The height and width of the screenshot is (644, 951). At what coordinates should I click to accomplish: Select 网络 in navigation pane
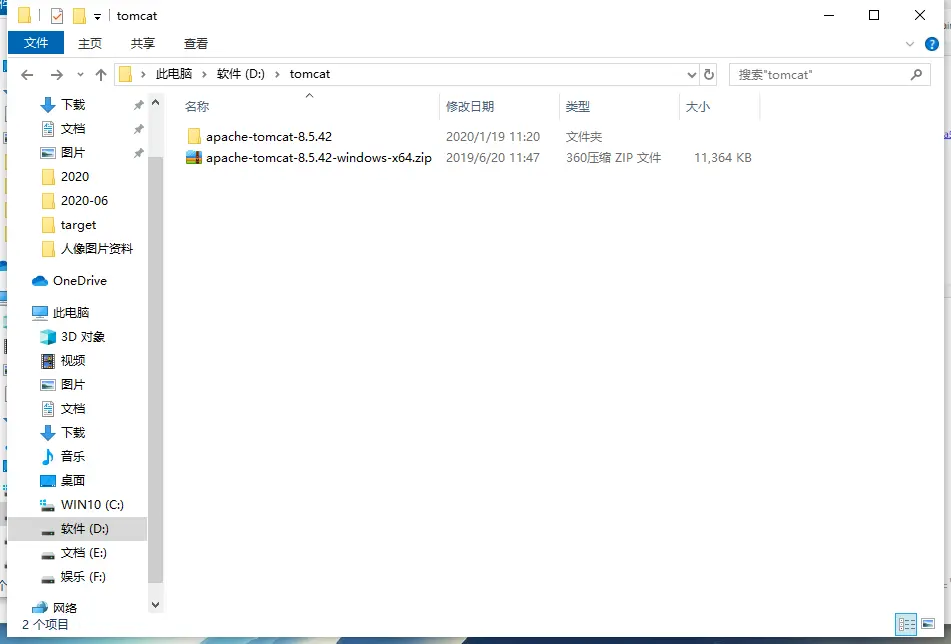[x=65, y=608]
